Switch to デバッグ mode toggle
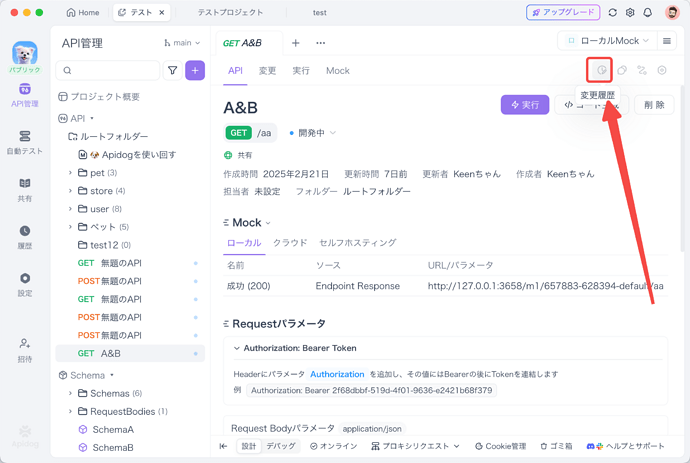The image size is (690, 463). point(280,446)
